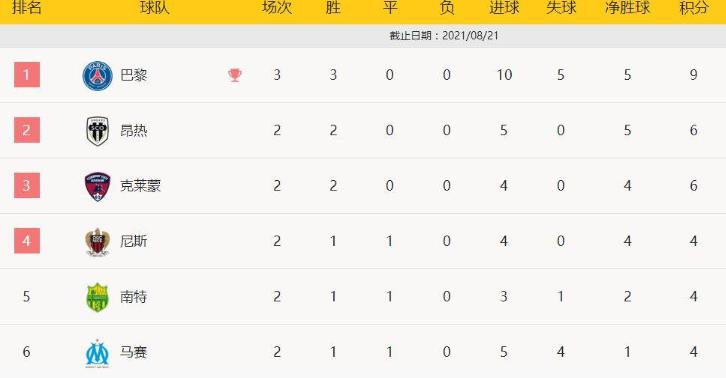Select the 净胜球 column header
The height and width of the screenshot is (378, 726).
[627, 7]
